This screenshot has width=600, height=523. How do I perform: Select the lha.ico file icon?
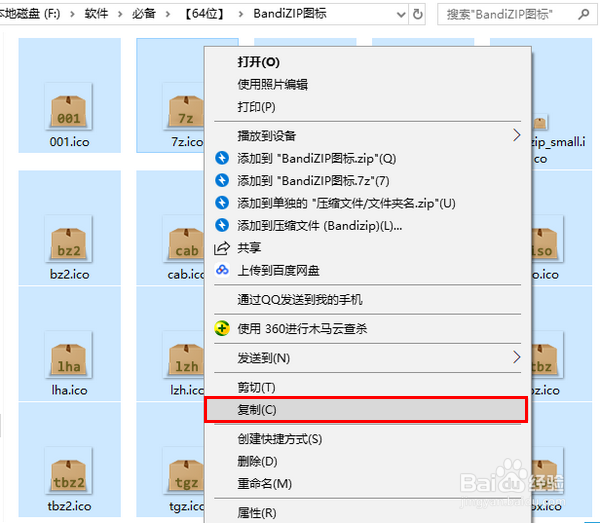coord(69,355)
